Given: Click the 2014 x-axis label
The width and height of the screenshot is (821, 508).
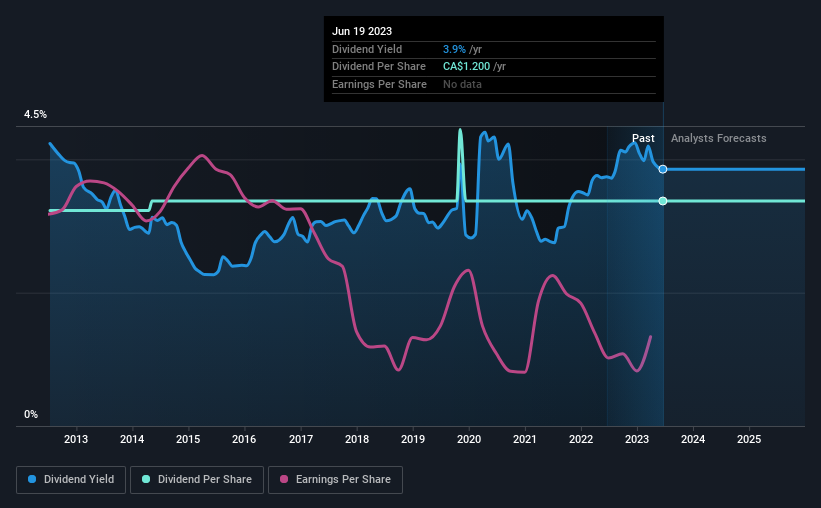Looking at the screenshot, I should pyautogui.click(x=132, y=439).
